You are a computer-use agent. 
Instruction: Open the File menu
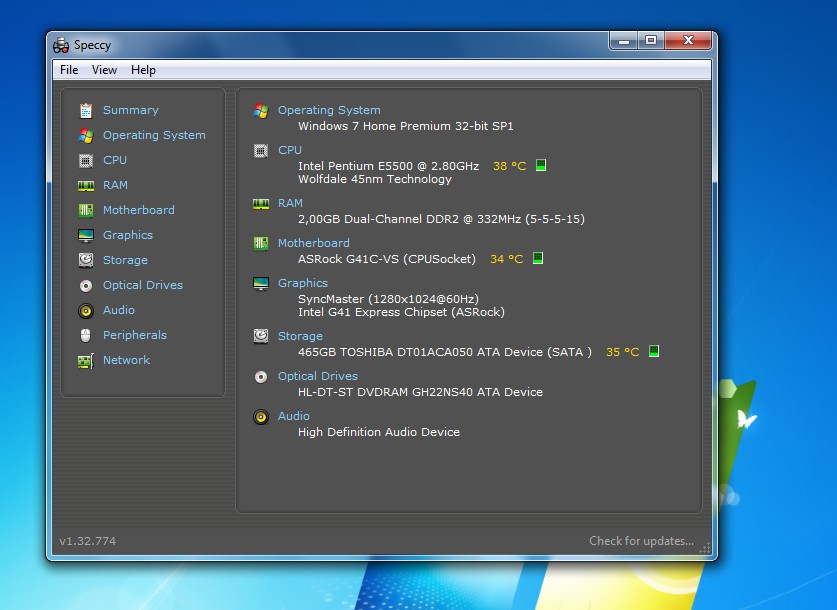coord(69,70)
